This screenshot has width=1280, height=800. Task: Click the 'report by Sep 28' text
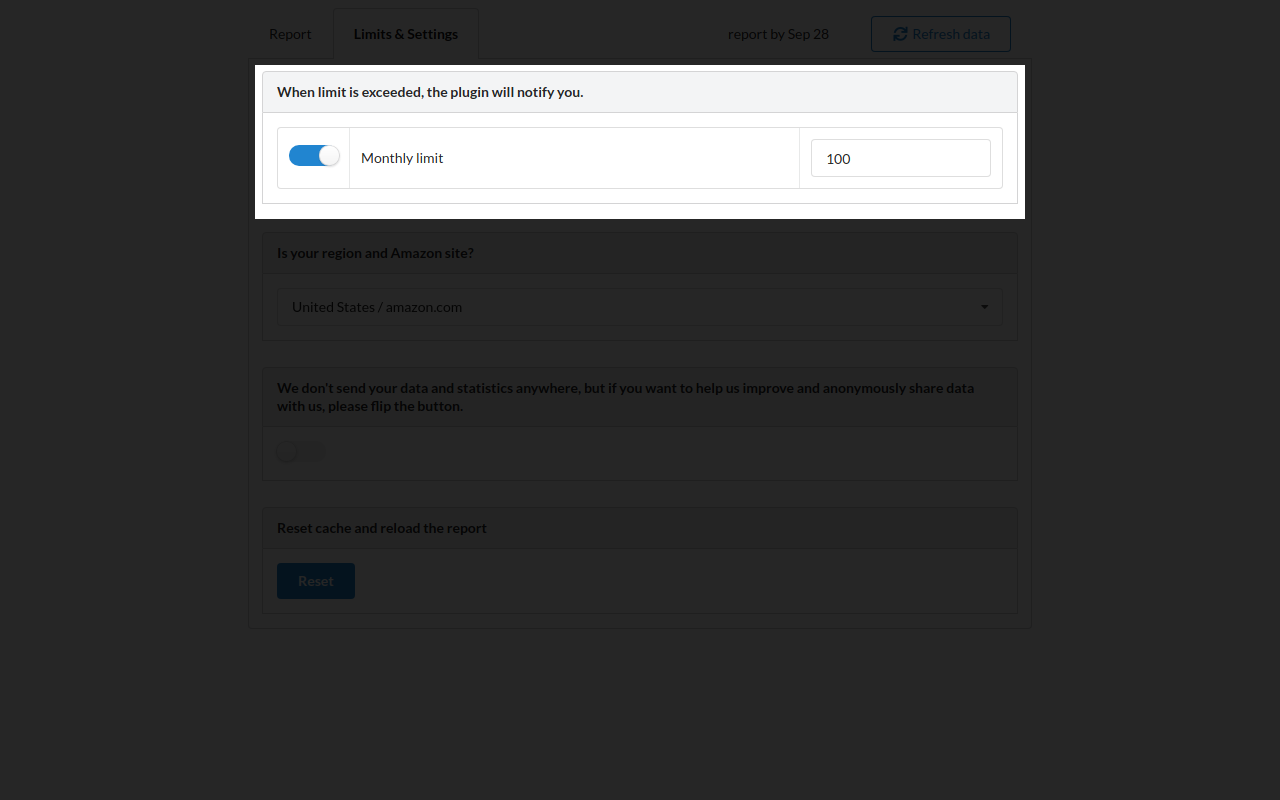[778, 34]
